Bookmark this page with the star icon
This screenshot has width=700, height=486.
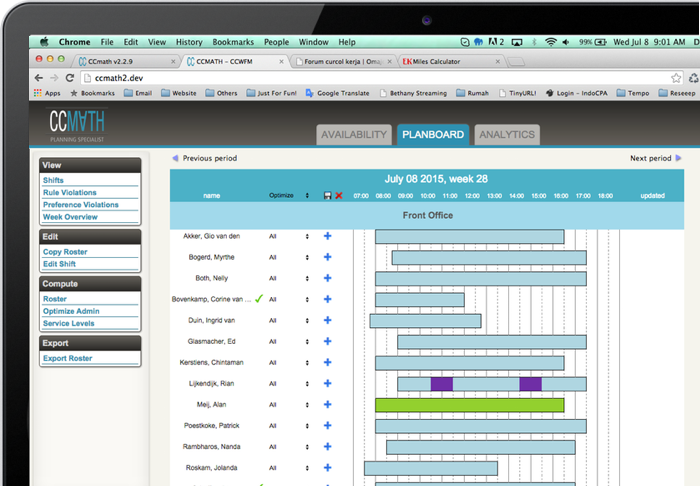coord(676,78)
